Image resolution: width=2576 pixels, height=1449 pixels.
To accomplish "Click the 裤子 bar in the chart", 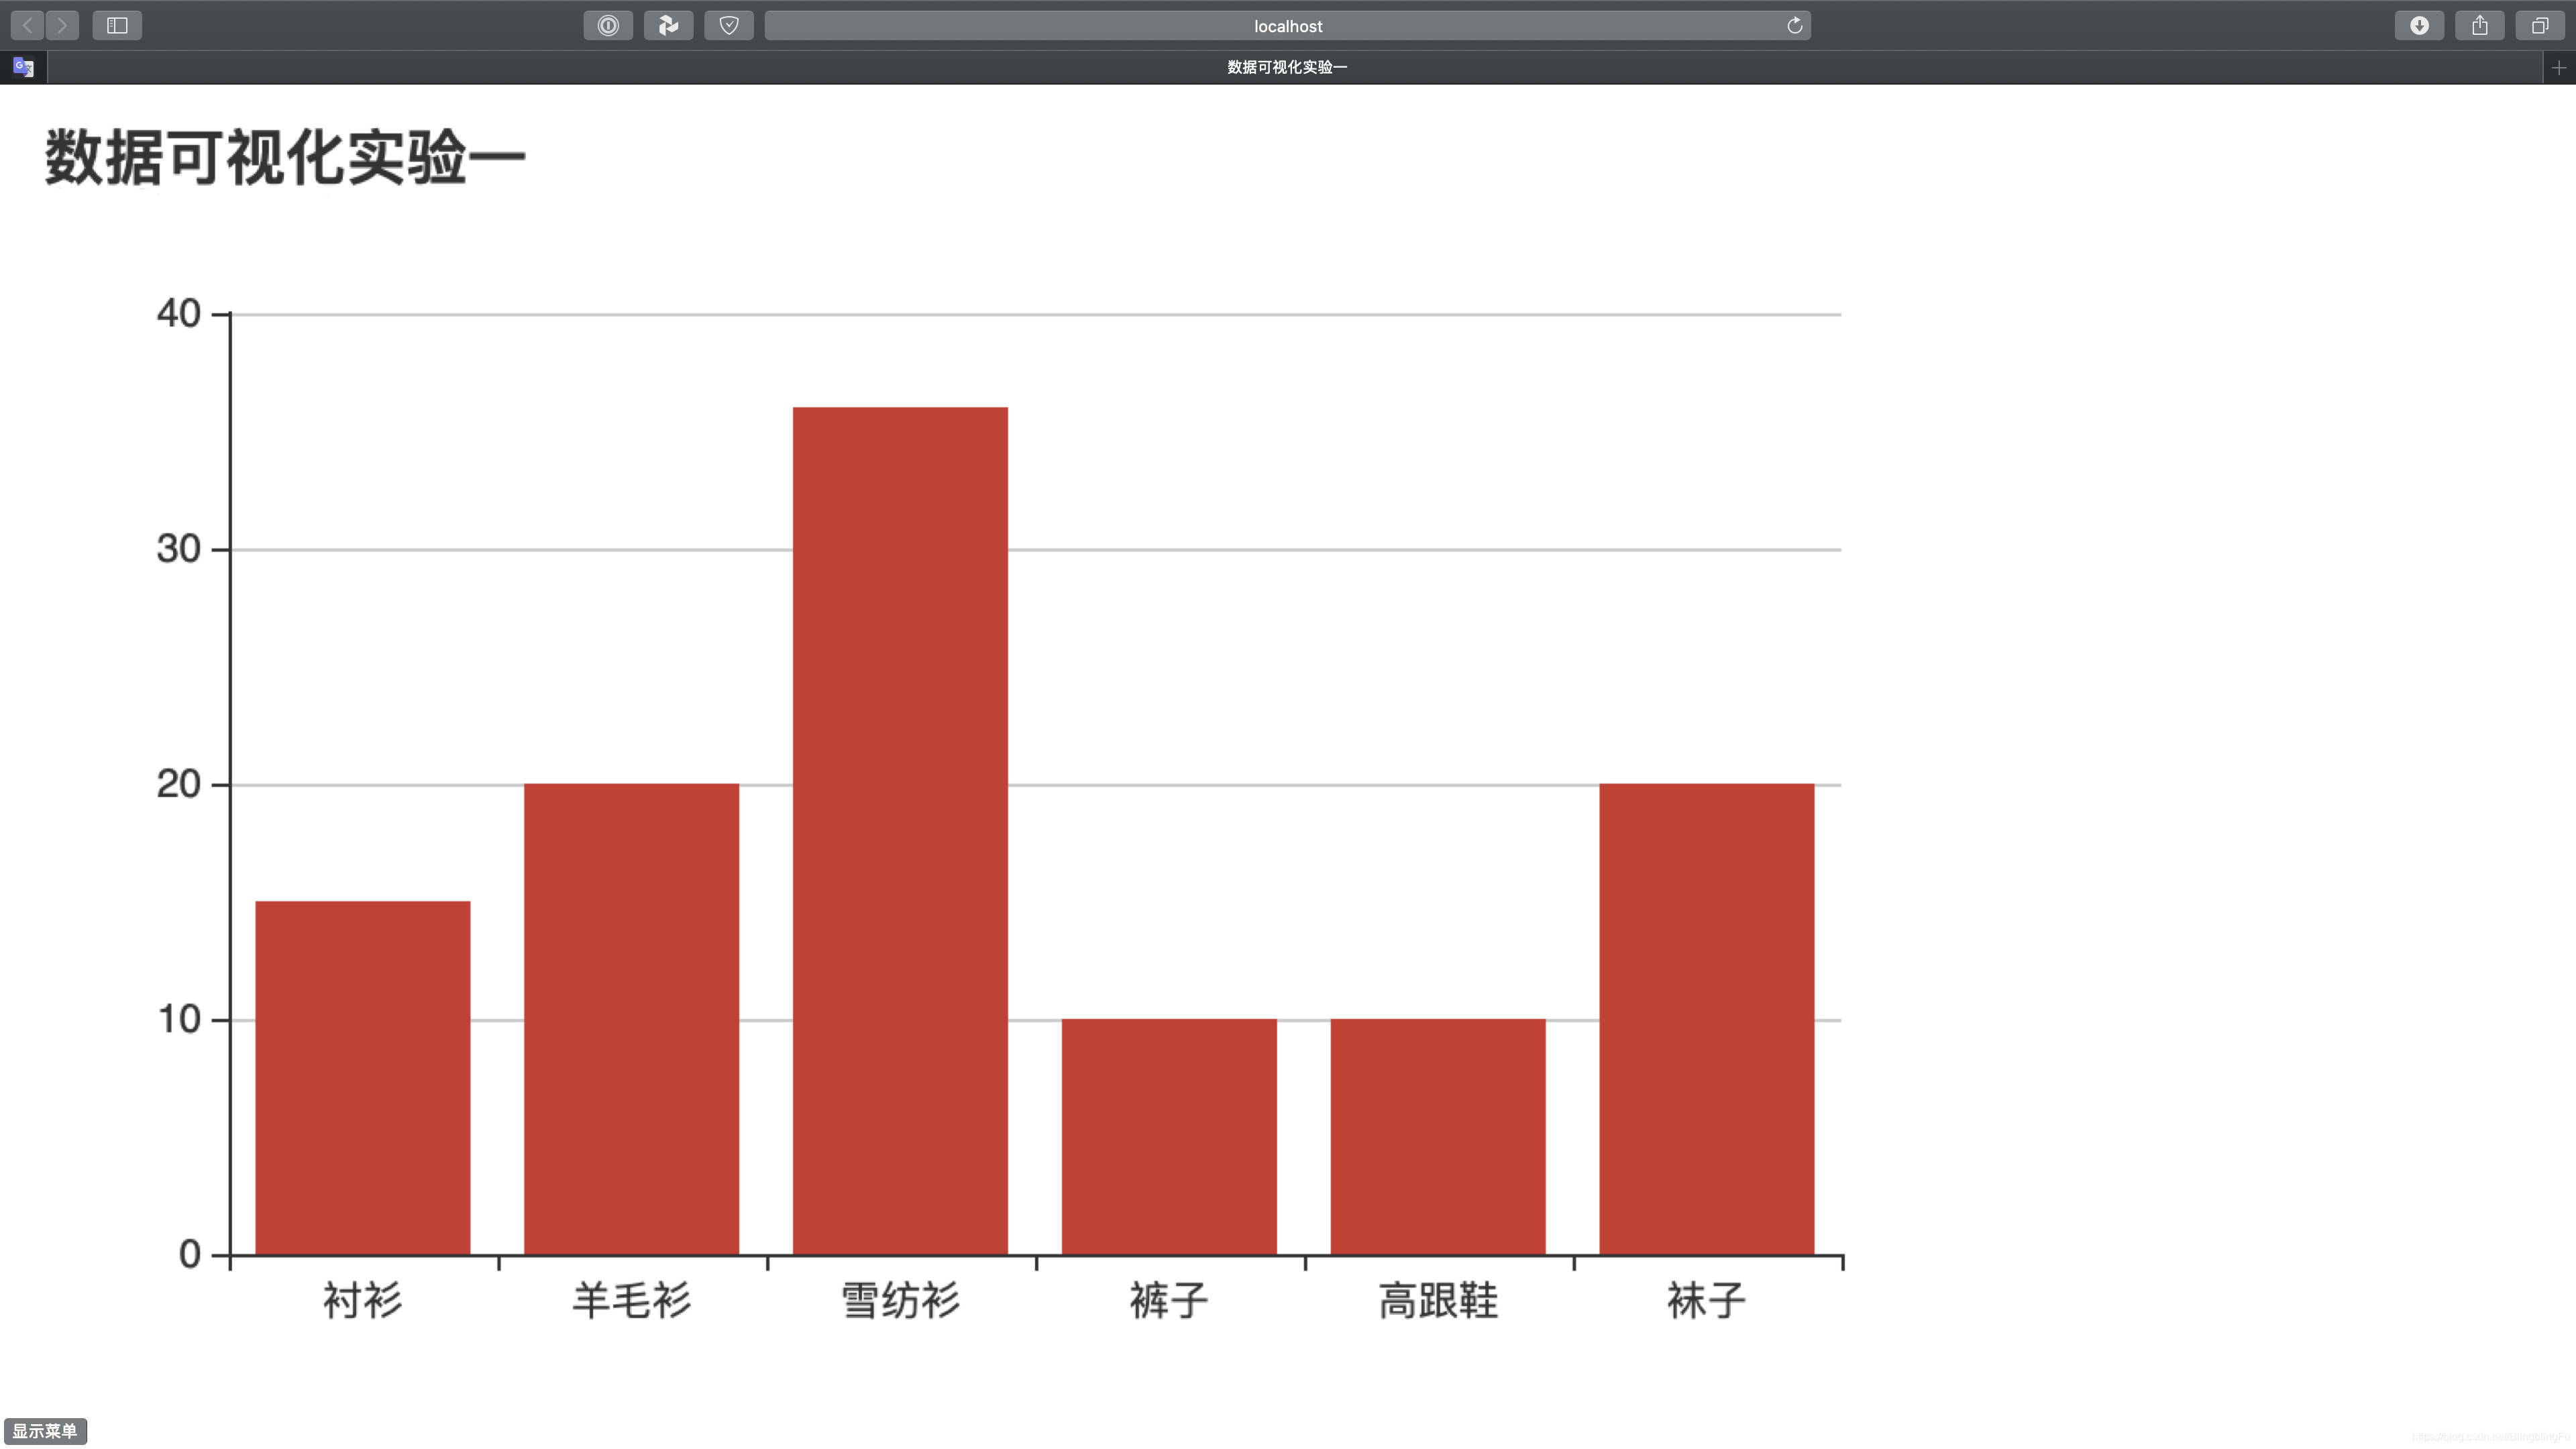I will [x=1169, y=1136].
